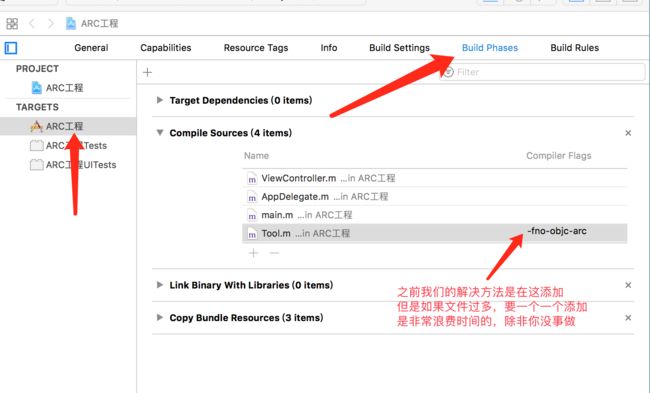650x393 pixels.
Task: Click the Name column header
Action: tap(256, 156)
